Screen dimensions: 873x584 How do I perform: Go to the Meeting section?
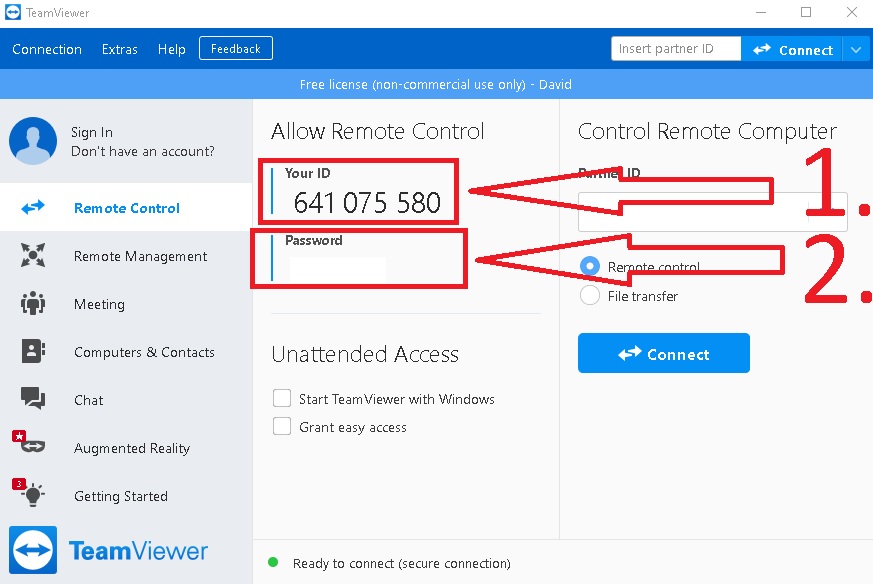pyautogui.click(x=126, y=304)
